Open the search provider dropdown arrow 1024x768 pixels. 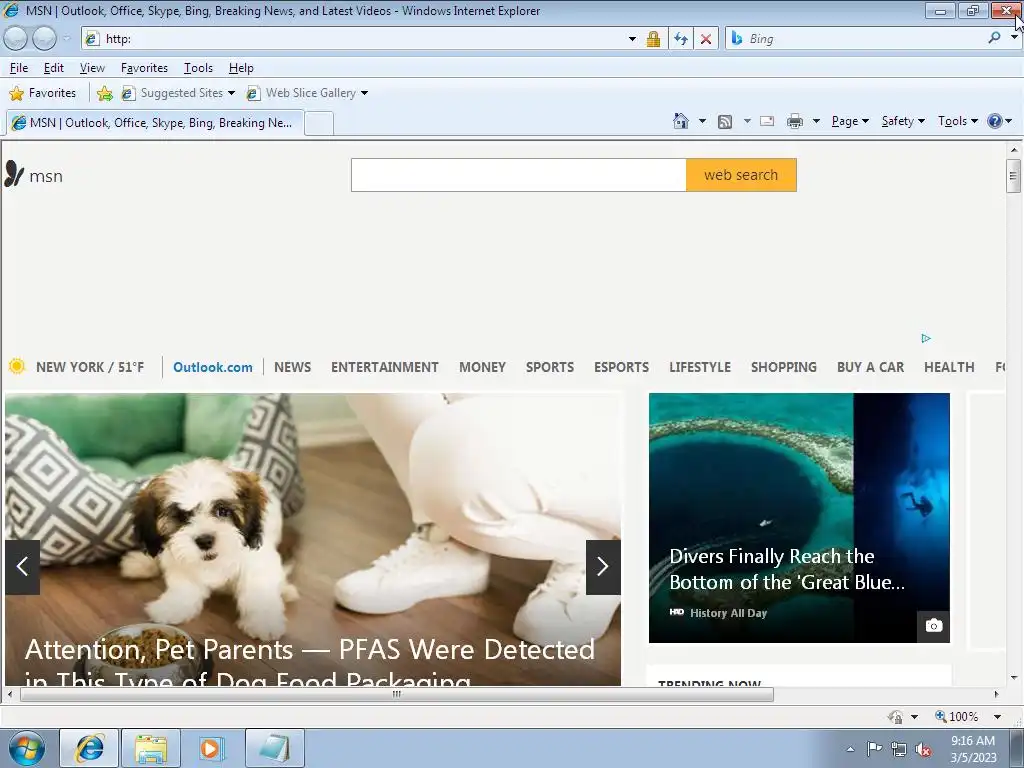point(1014,38)
